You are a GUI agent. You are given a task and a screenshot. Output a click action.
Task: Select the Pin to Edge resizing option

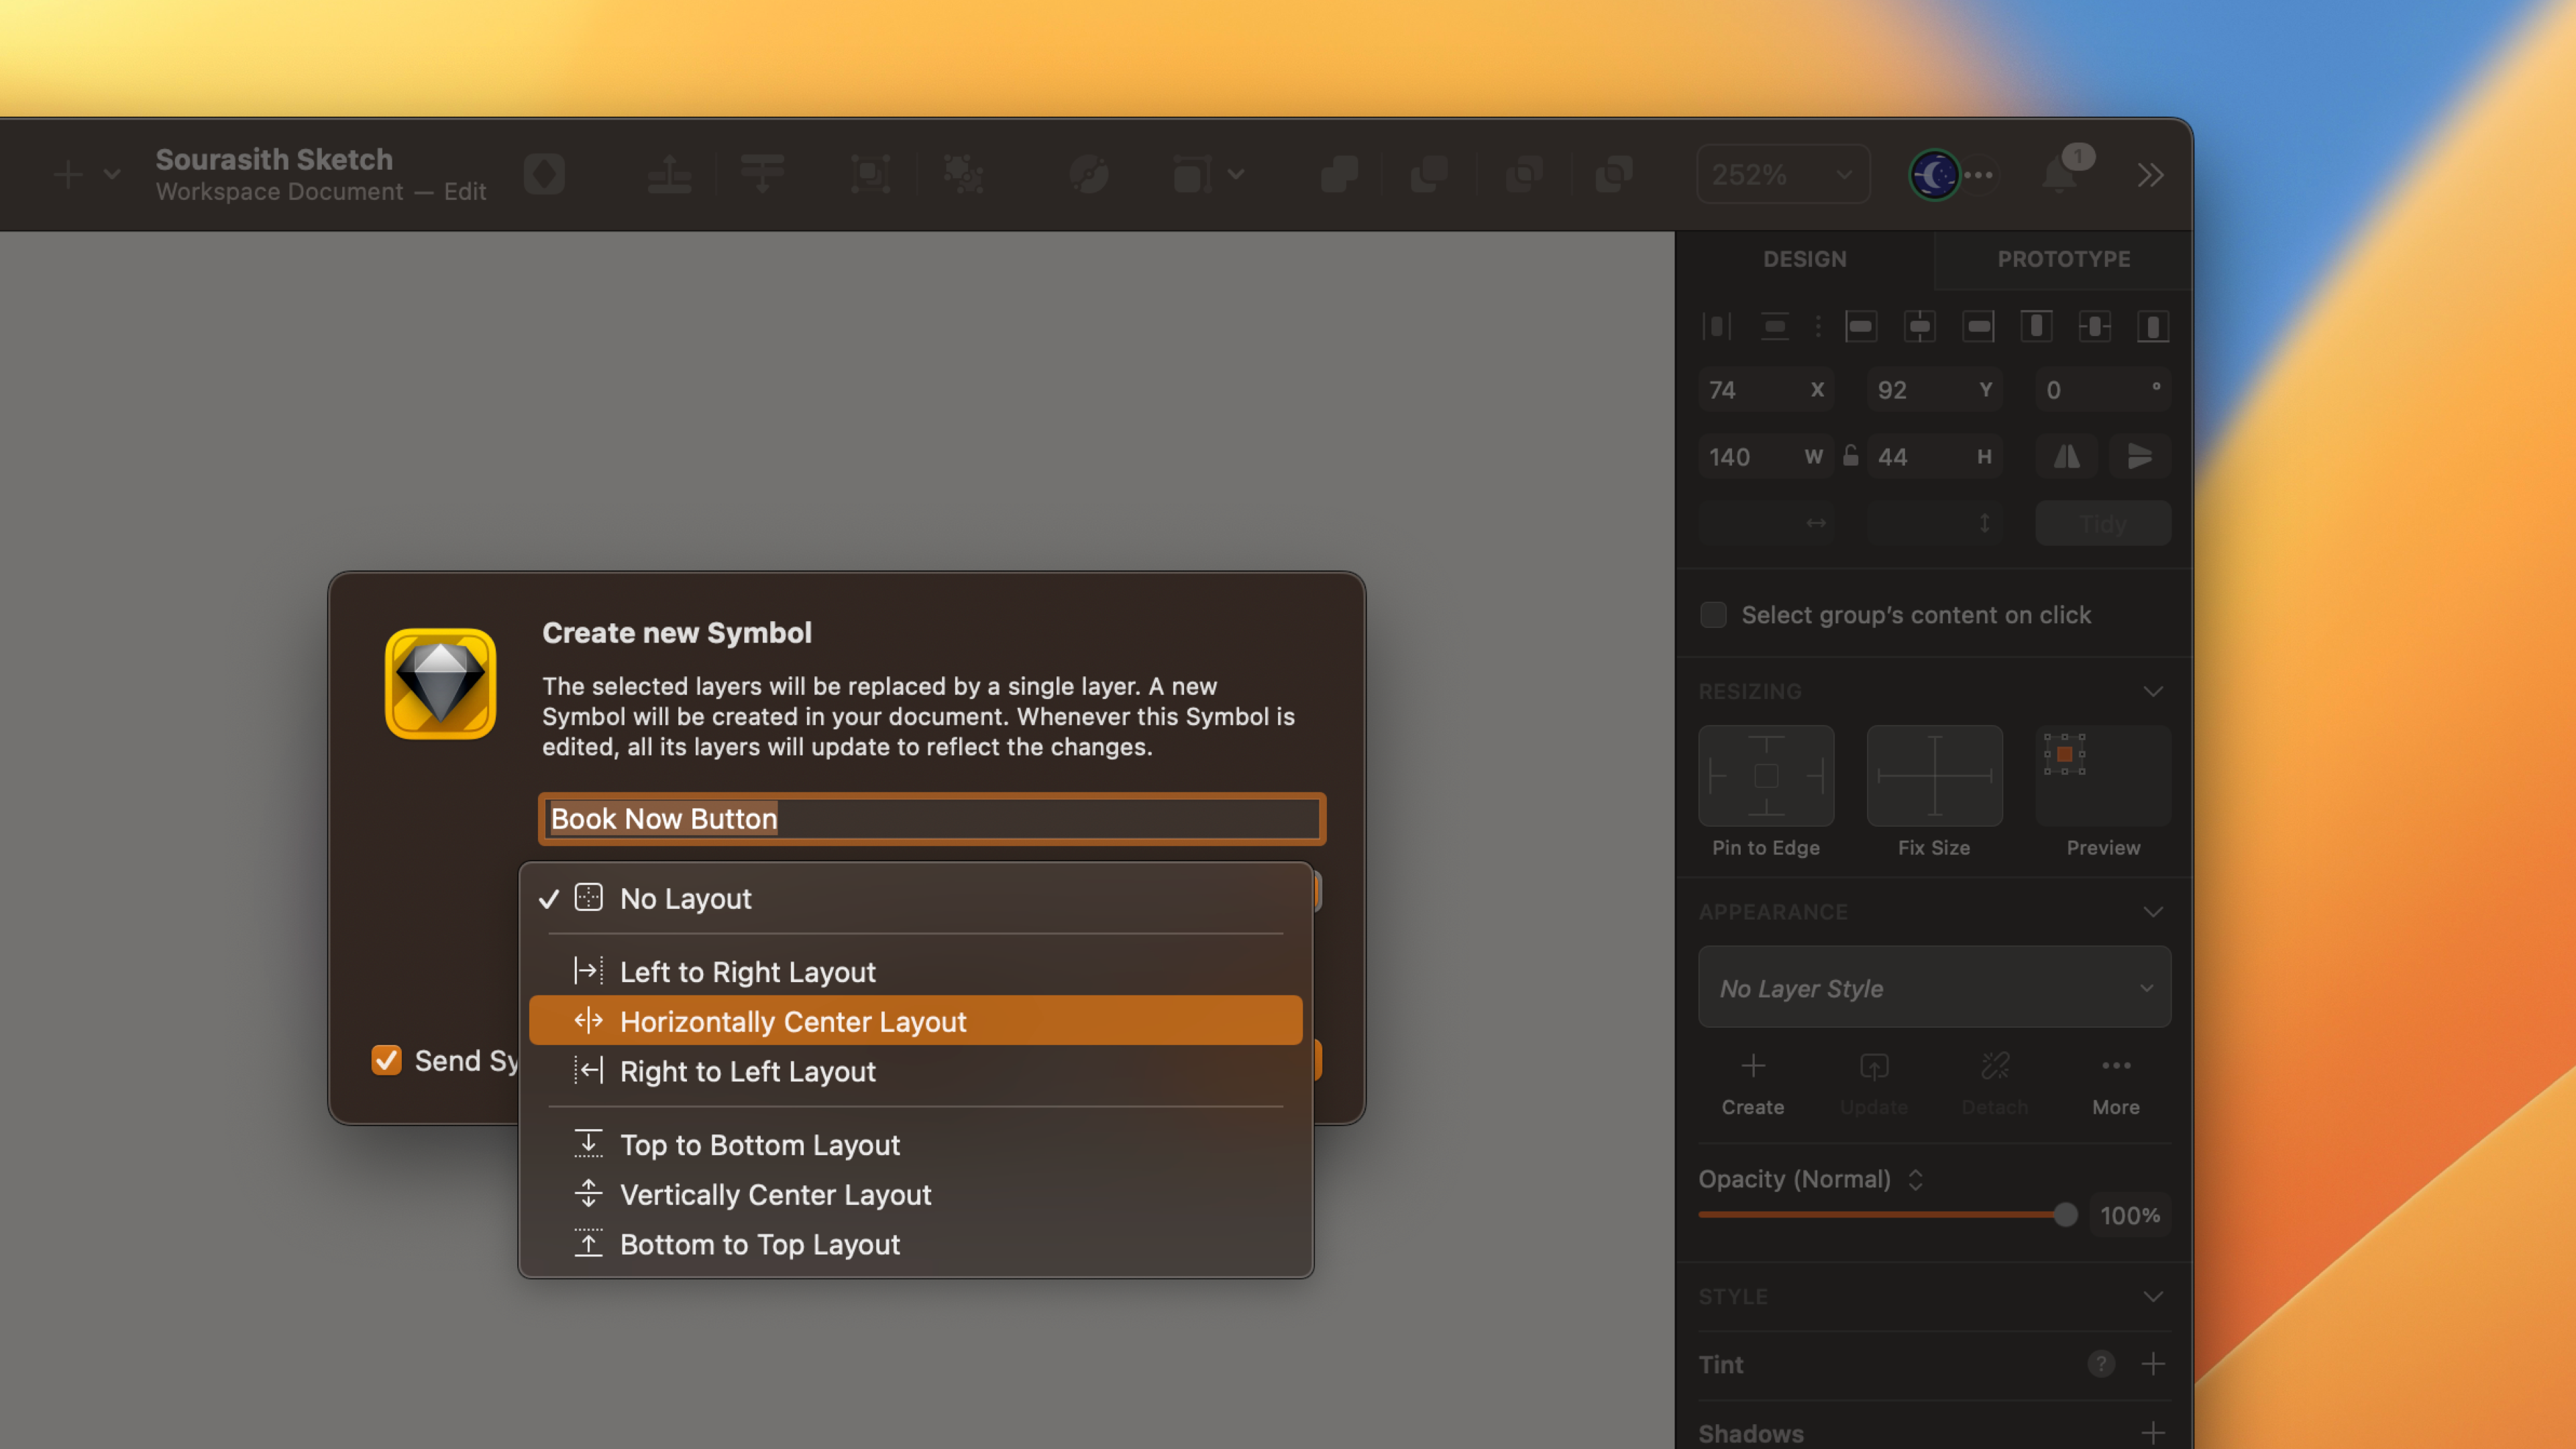pyautogui.click(x=1766, y=775)
